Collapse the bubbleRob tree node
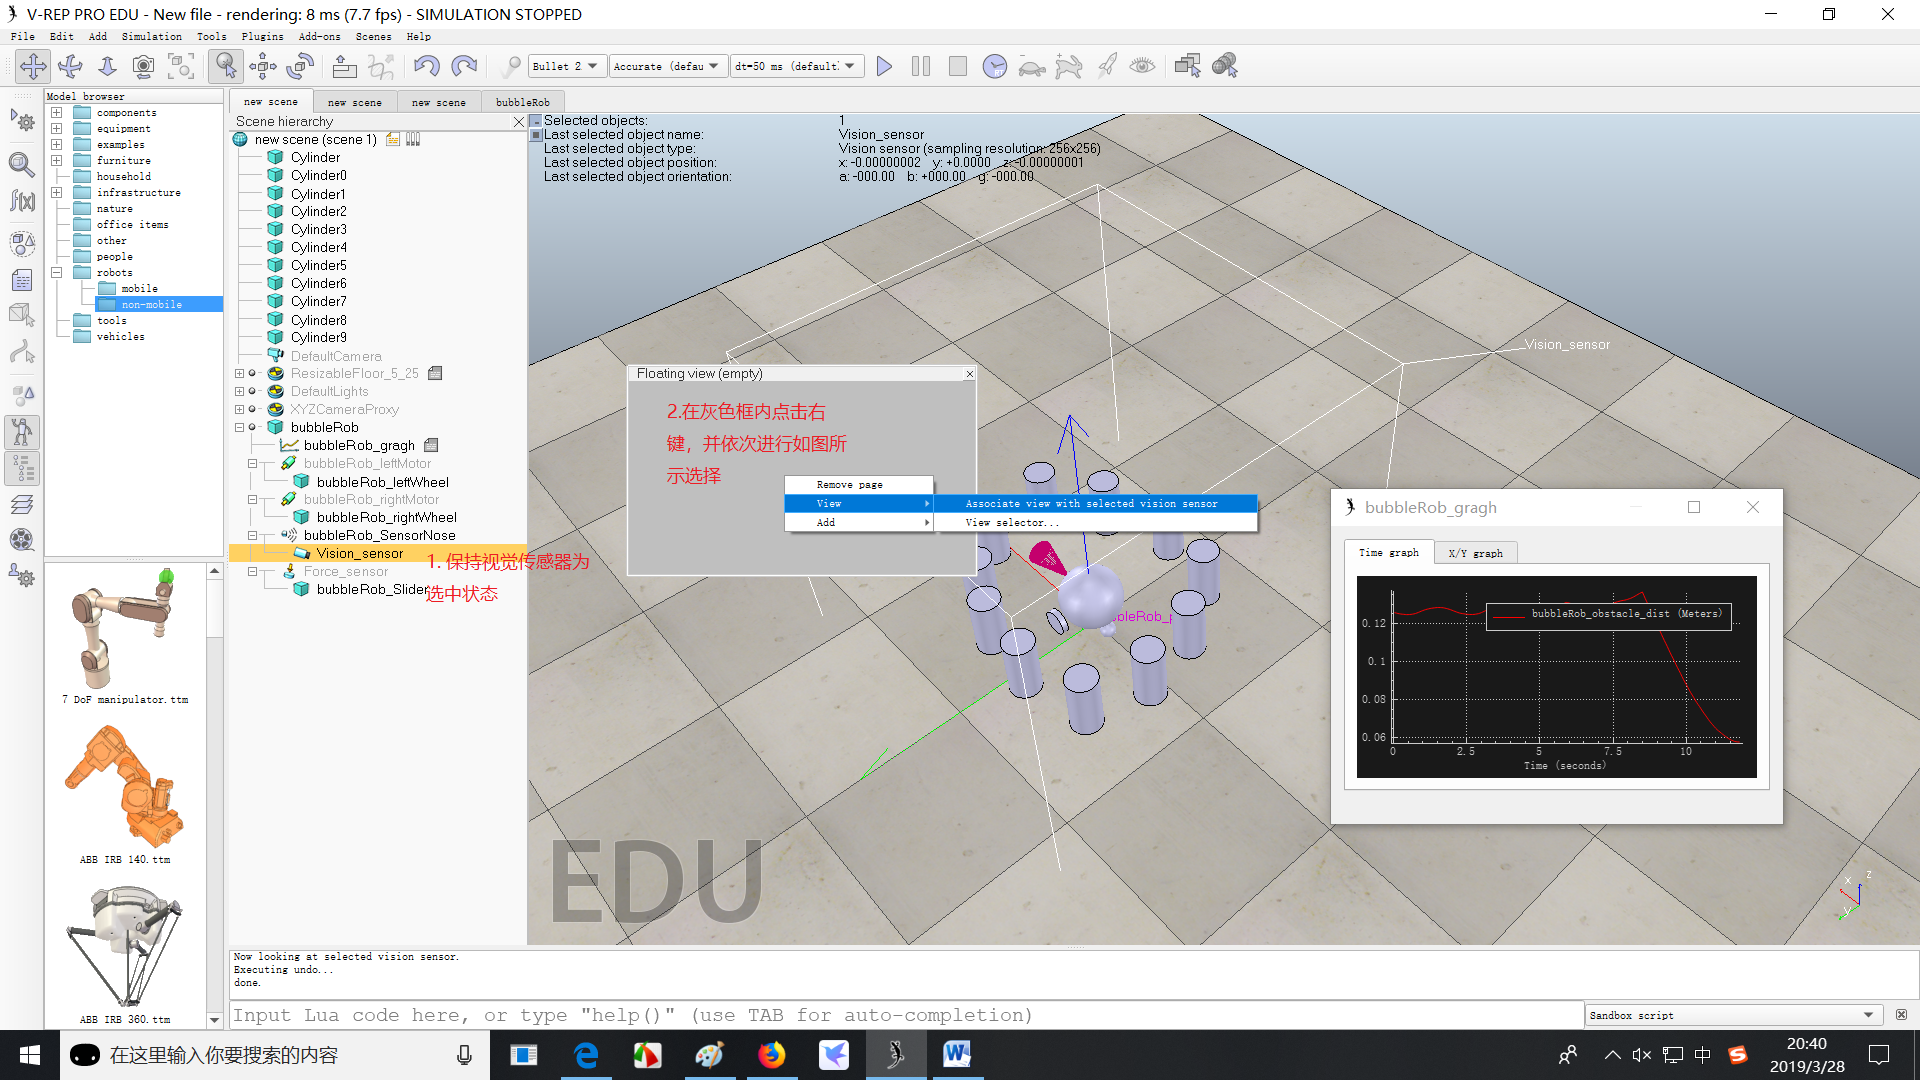This screenshot has width=1920, height=1080. click(240, 427)
